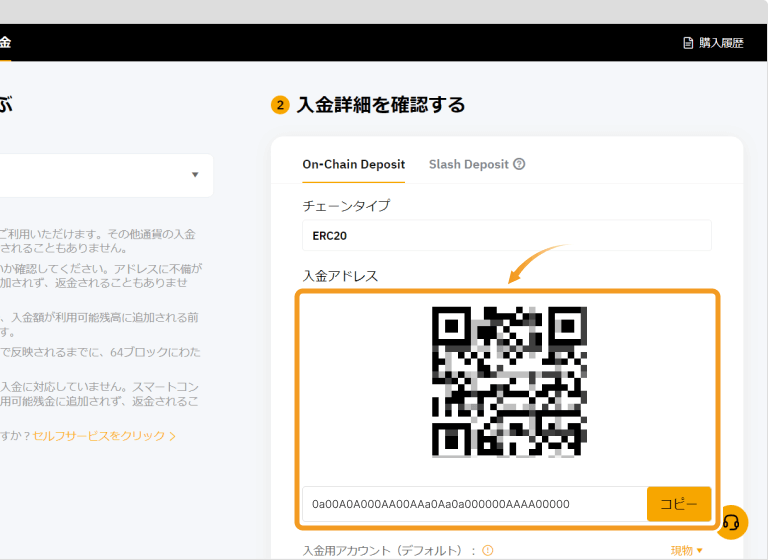
Task: Click the コピー copy button
Action: pos(679,504)
